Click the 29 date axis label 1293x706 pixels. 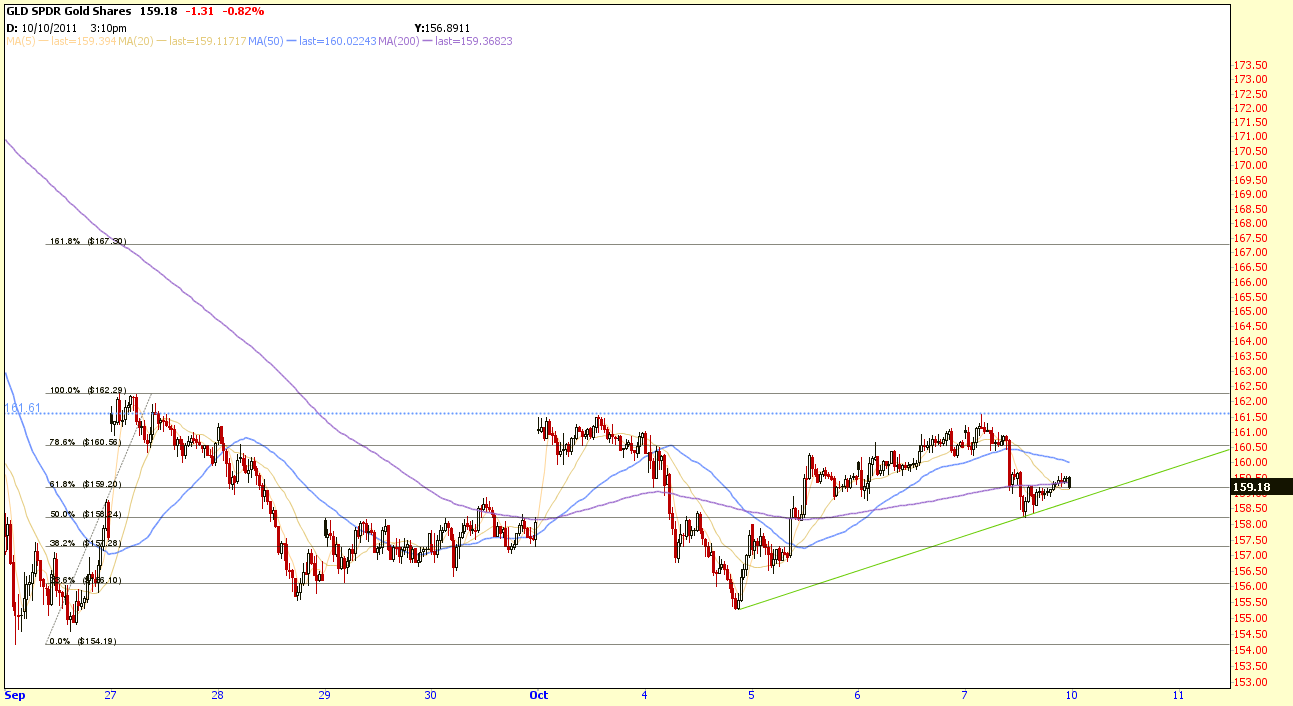tap(324, 695)
